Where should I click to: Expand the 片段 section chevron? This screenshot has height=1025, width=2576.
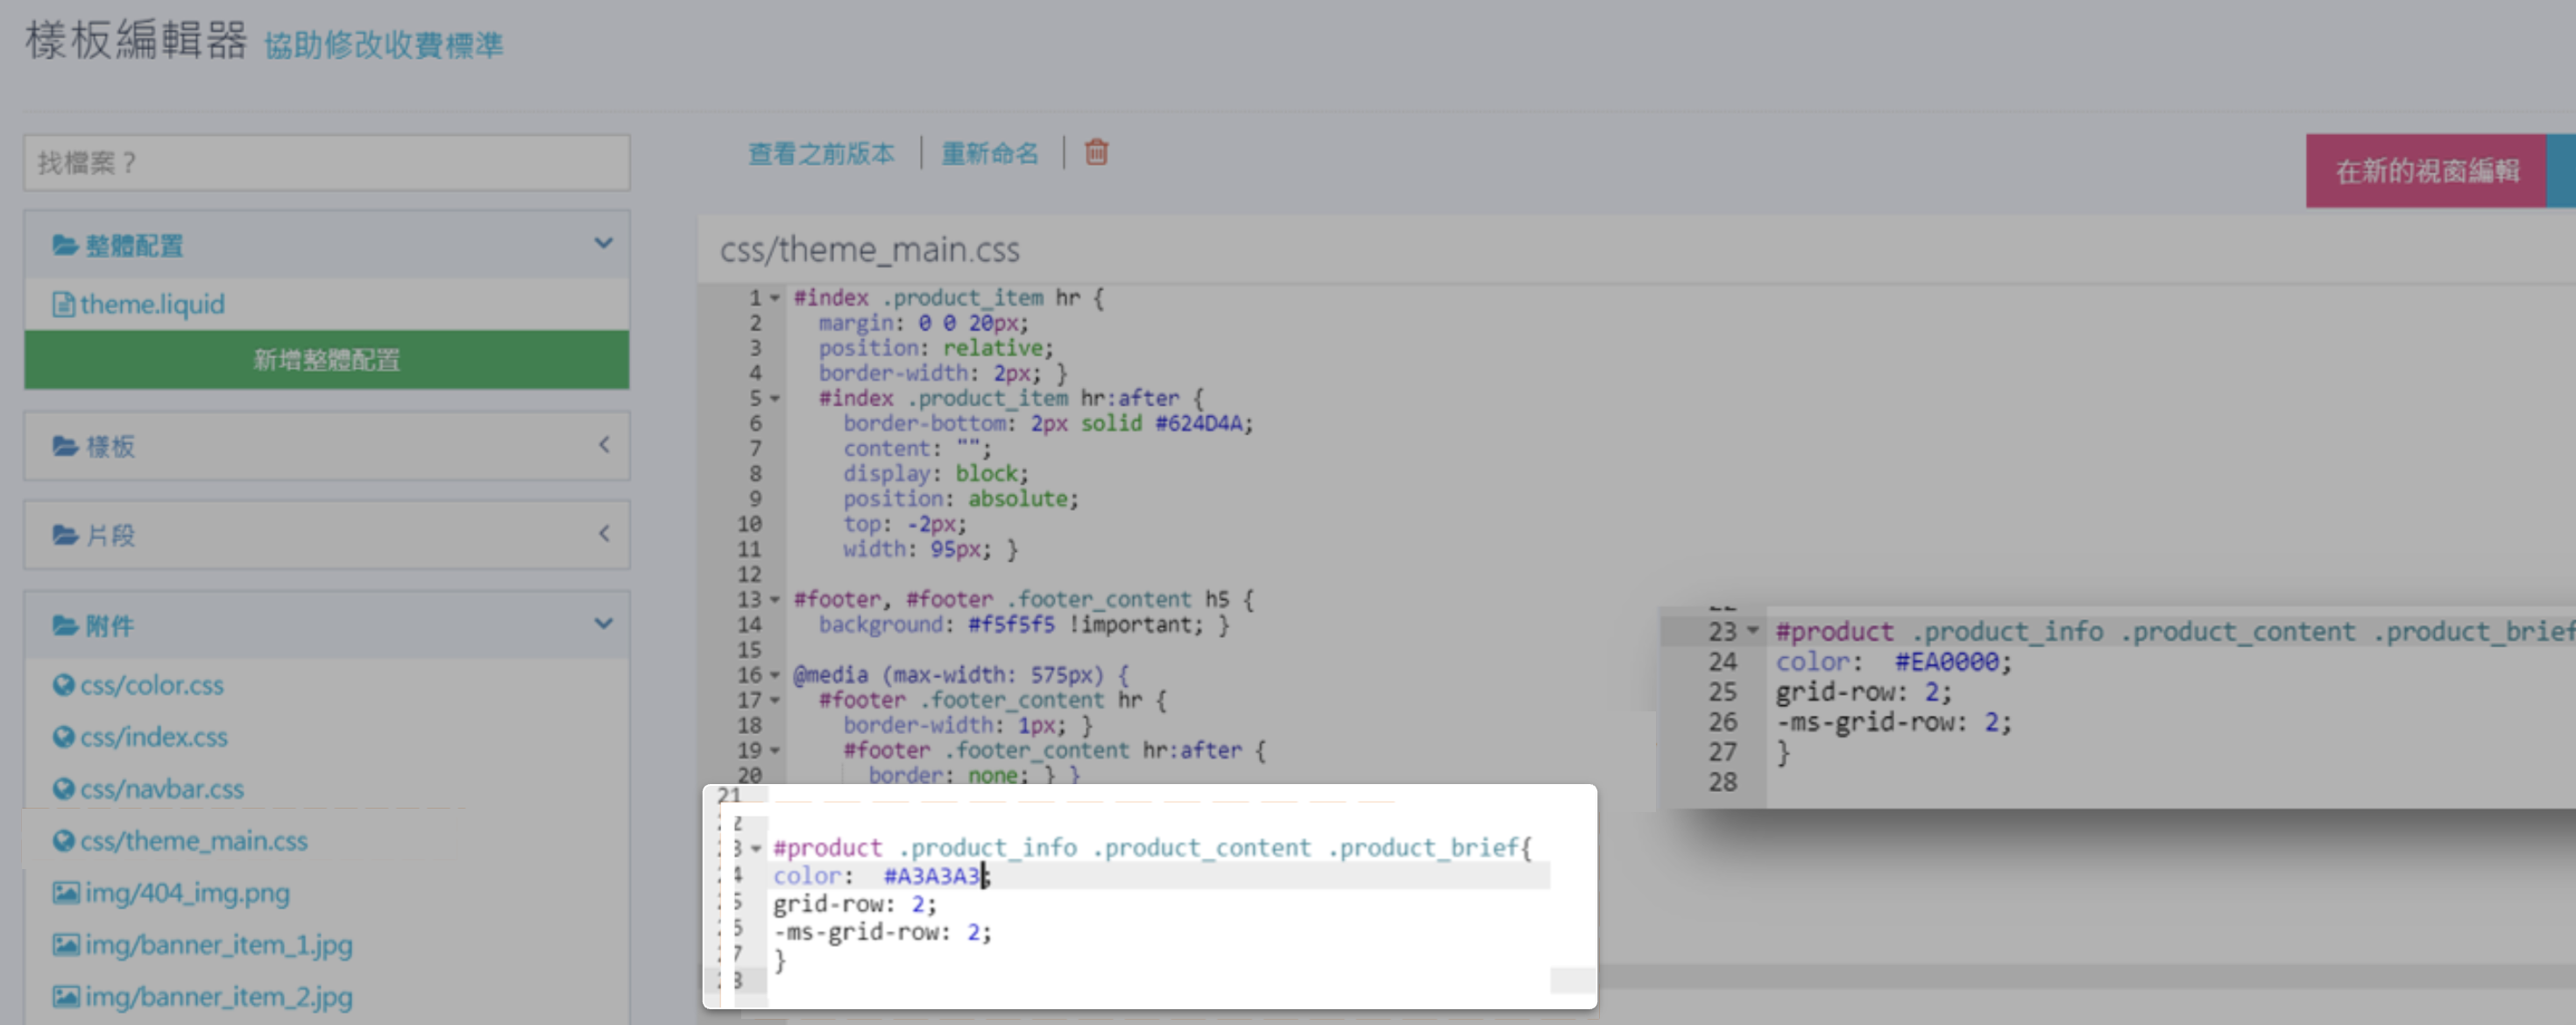click(x=604, y=534)
